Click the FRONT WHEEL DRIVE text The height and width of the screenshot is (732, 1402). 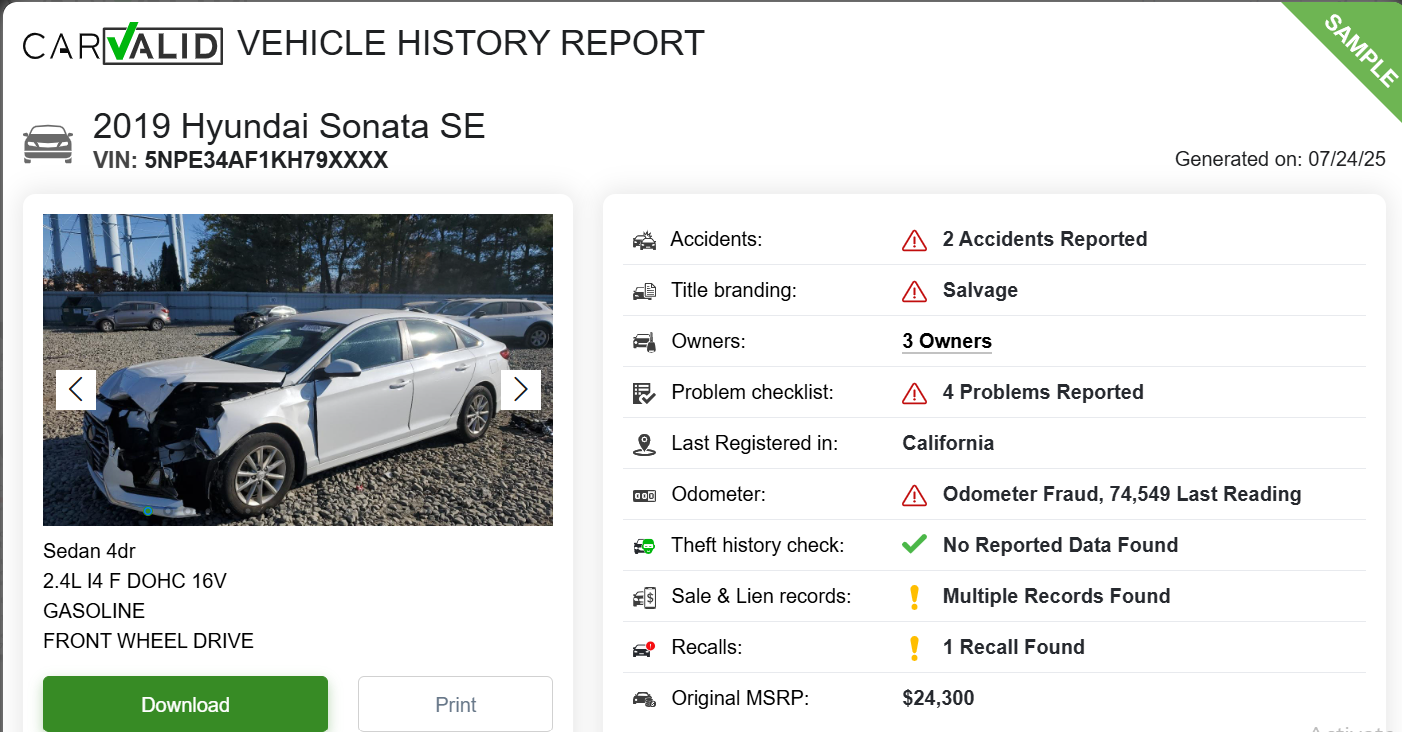tap(148, 641)
